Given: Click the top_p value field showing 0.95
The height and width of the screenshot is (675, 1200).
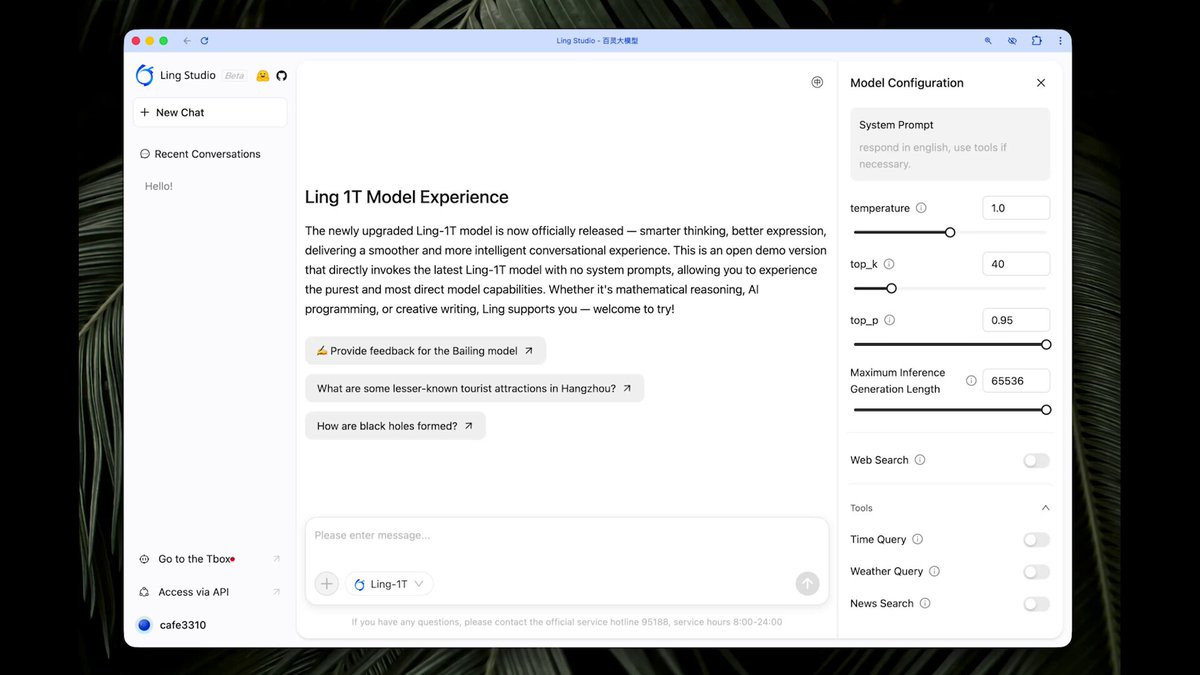Looking at the screenshot, I should [x=1016, y=320].
